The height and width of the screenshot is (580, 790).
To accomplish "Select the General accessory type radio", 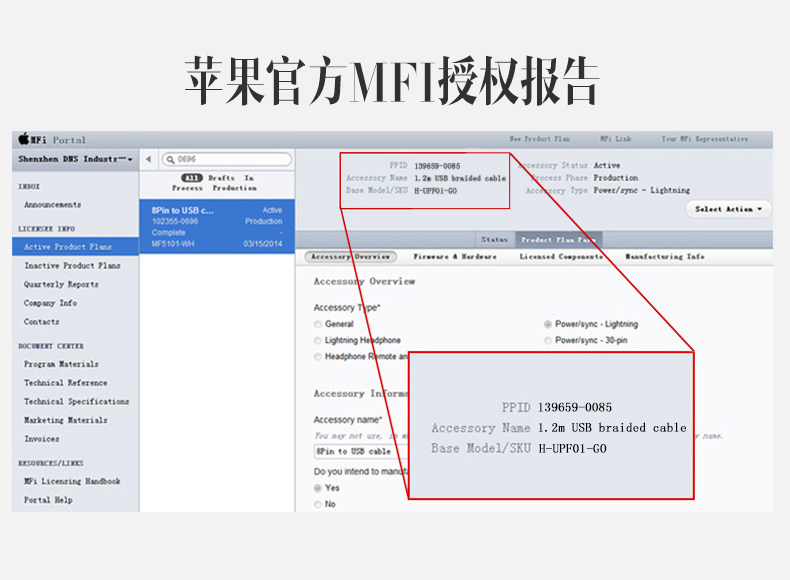I will pos(318,324).
